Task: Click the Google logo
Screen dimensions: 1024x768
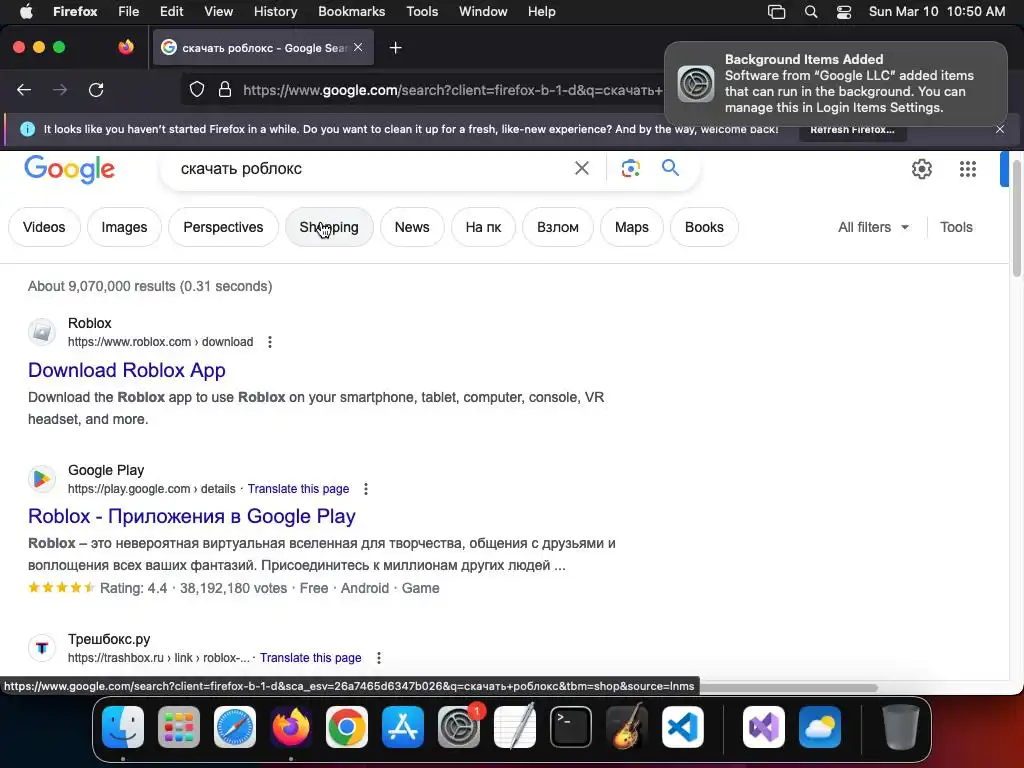Action: [70, 169]
